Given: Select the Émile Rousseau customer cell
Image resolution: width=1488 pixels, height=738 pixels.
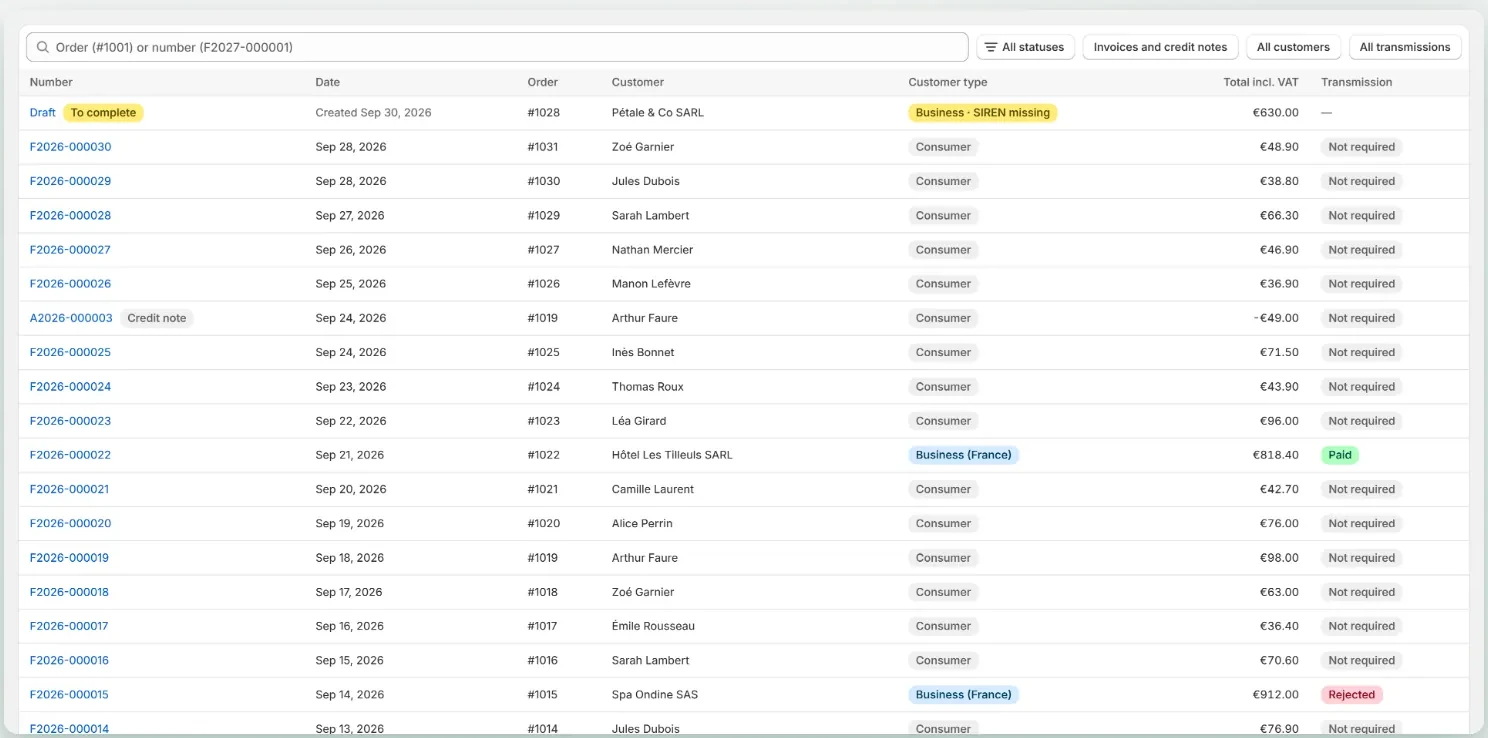Looking at the screenshot, I should tap(653, 626).
